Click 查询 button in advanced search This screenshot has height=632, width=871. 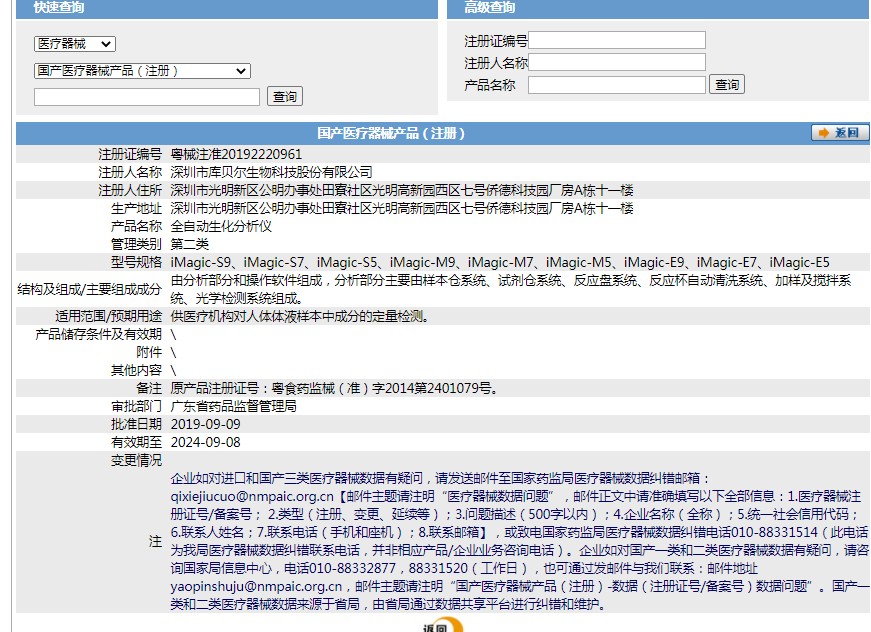(727, 85)
